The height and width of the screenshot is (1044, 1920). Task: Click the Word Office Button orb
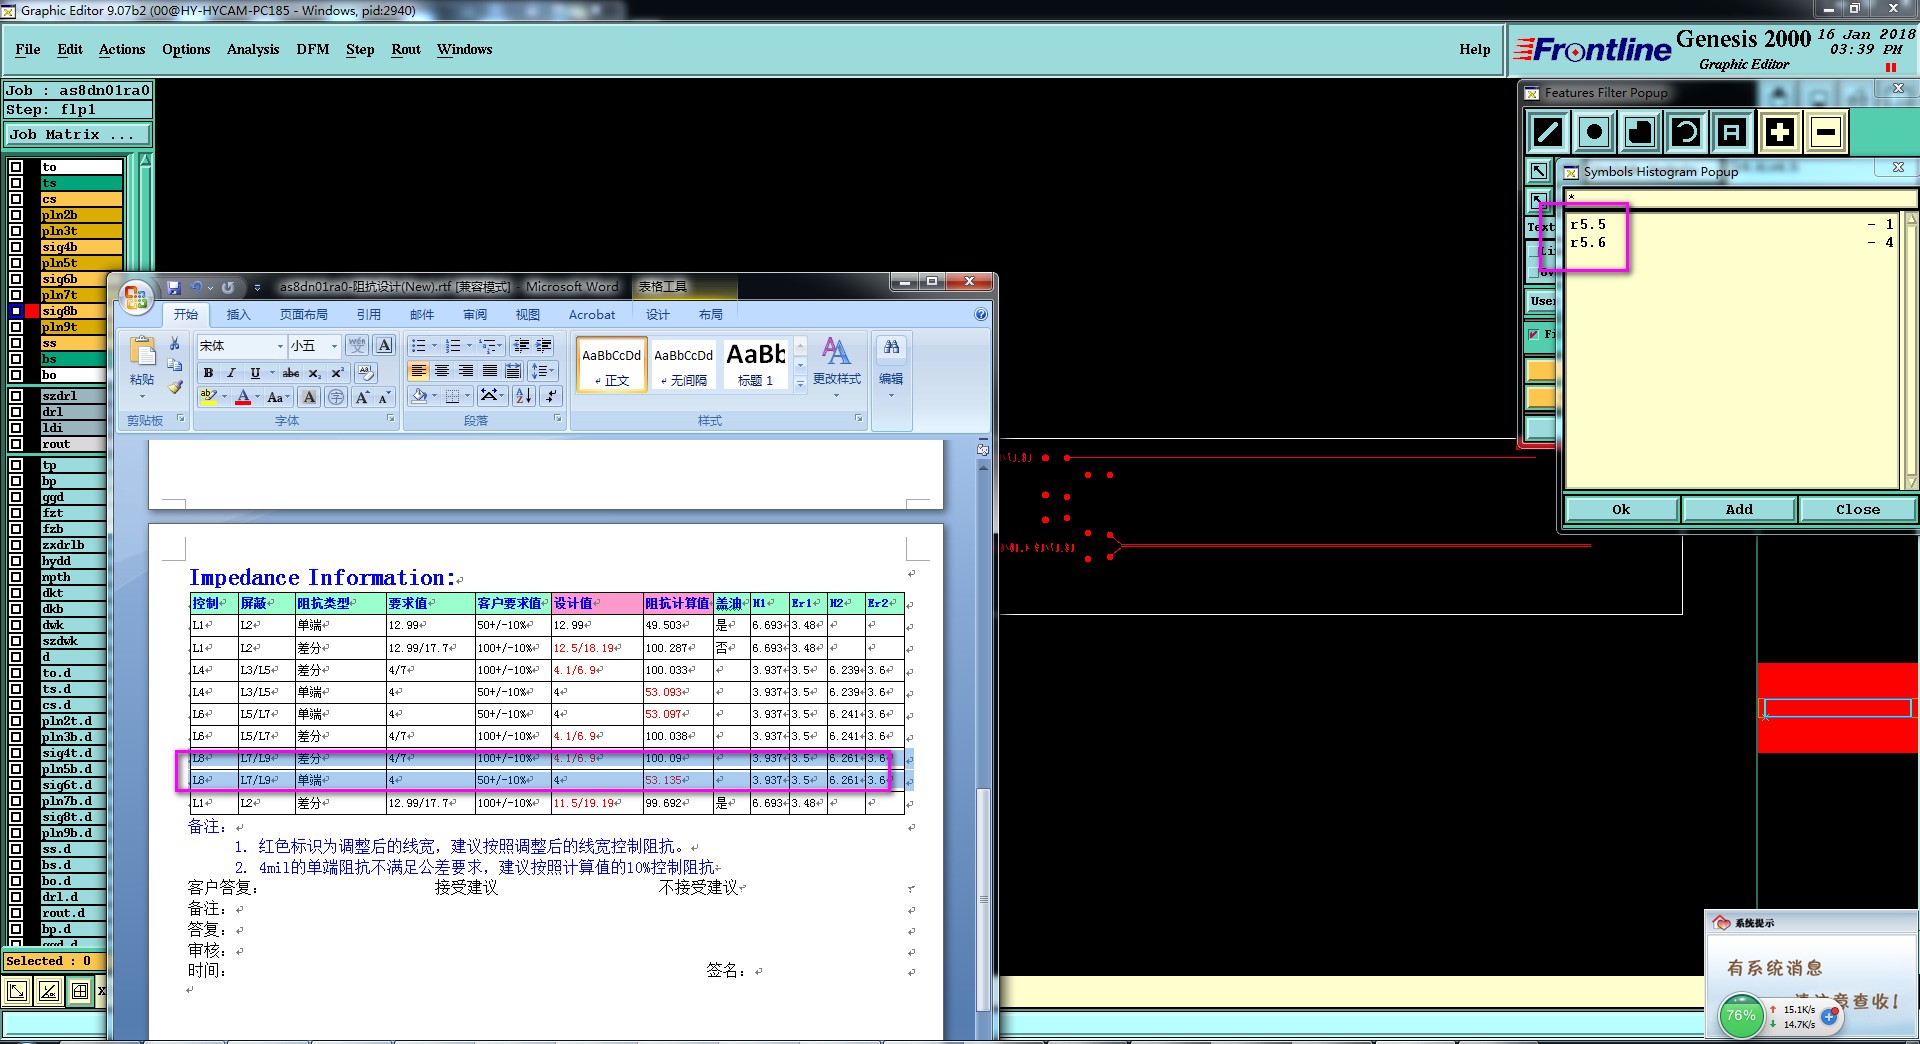coord(135,297)
